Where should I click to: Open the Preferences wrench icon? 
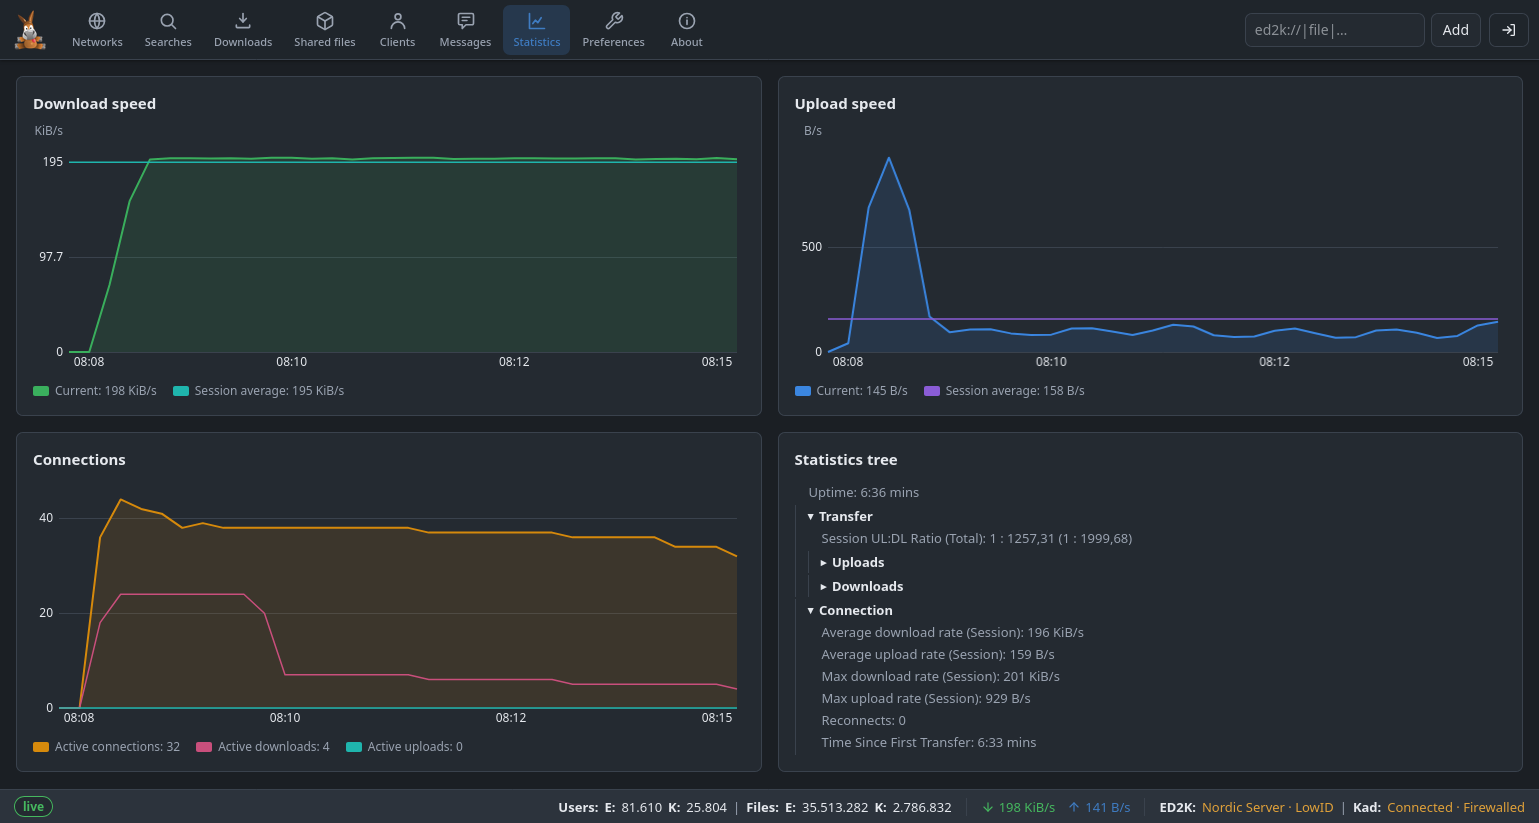click(x=614, y=21)
